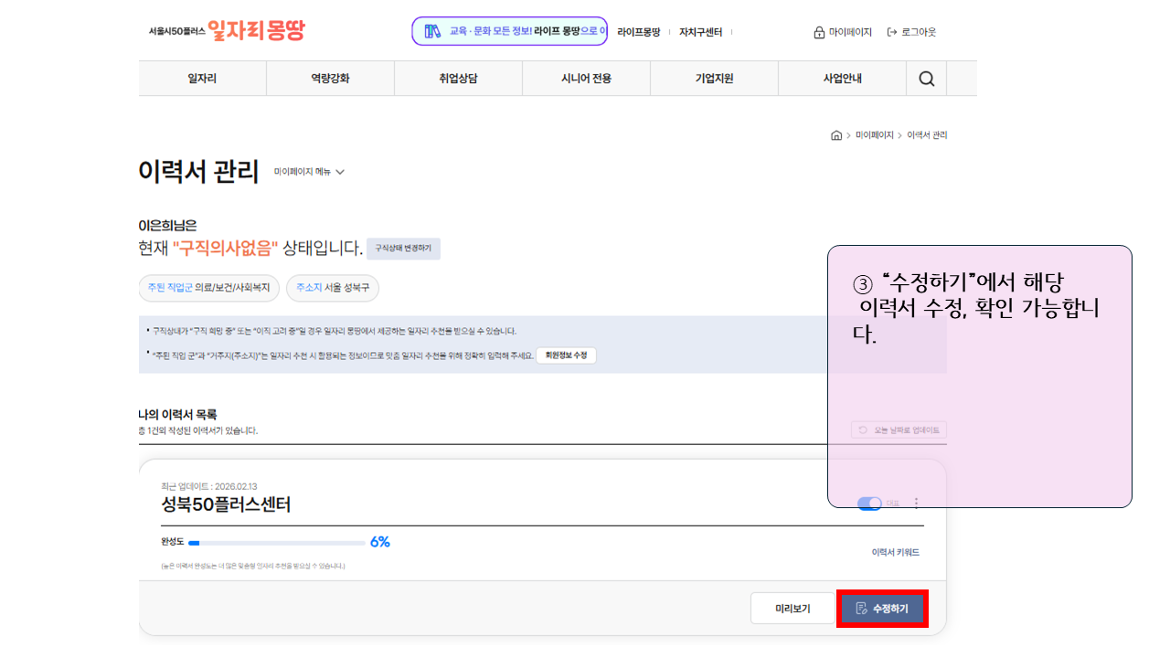Viewport: 1170px width, 658px height.
Task: Open the resume three-dot menu
Action: point(916,504)
